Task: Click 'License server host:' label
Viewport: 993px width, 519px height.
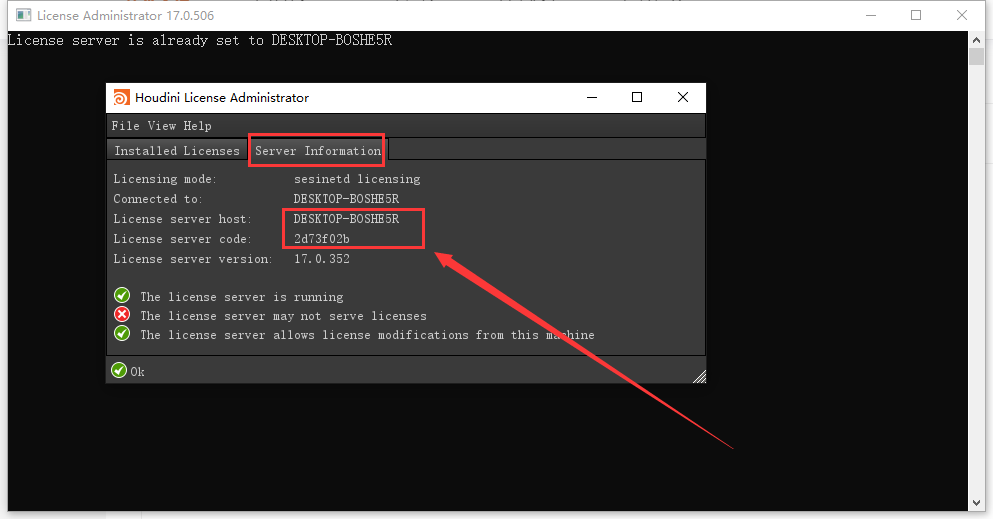Action: click(x=182, y=219)
